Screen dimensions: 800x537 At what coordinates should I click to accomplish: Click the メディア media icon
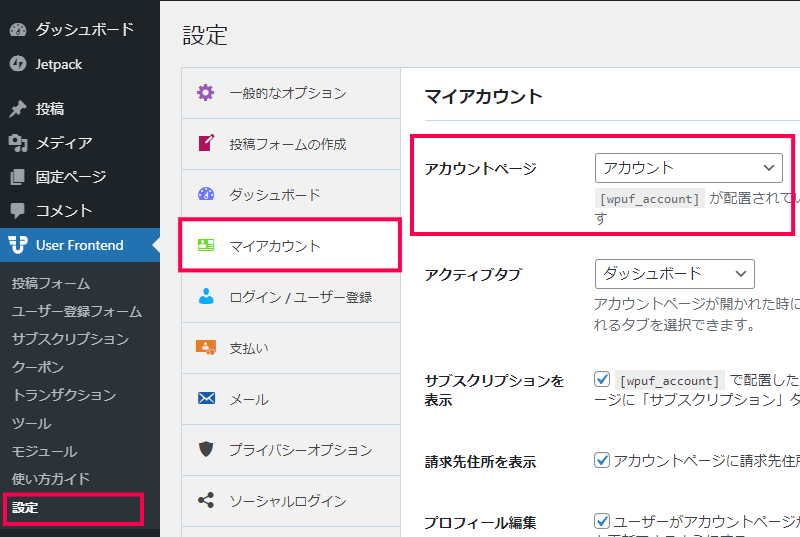tap(18, 143)
